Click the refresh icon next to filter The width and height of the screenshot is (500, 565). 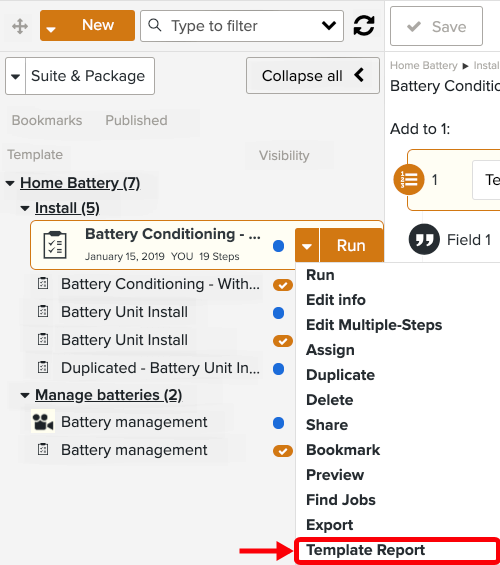tap(364, 26)
